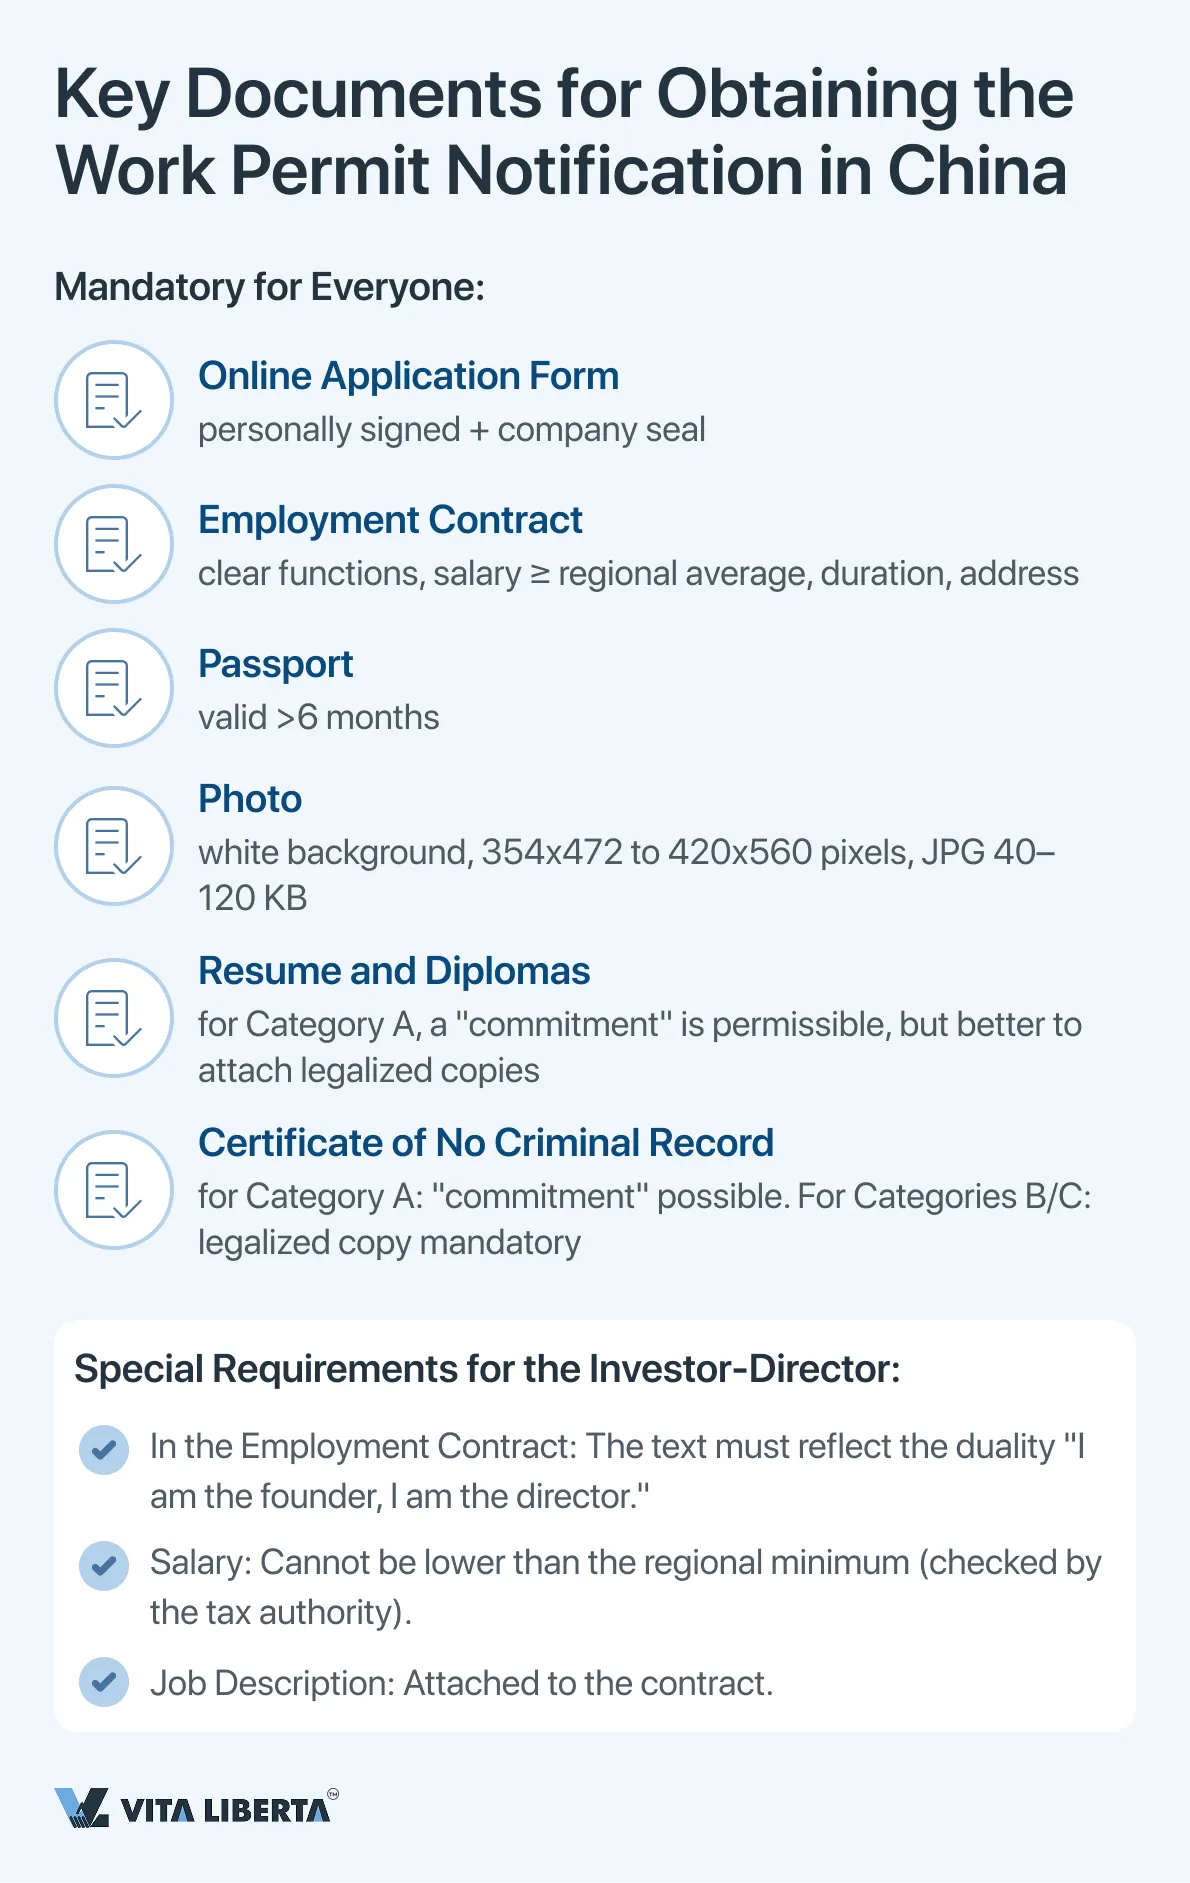Click the document icon beside Employment Contract
The height and width of the screenshot is (1883, 1190).
tap(114, 544)
